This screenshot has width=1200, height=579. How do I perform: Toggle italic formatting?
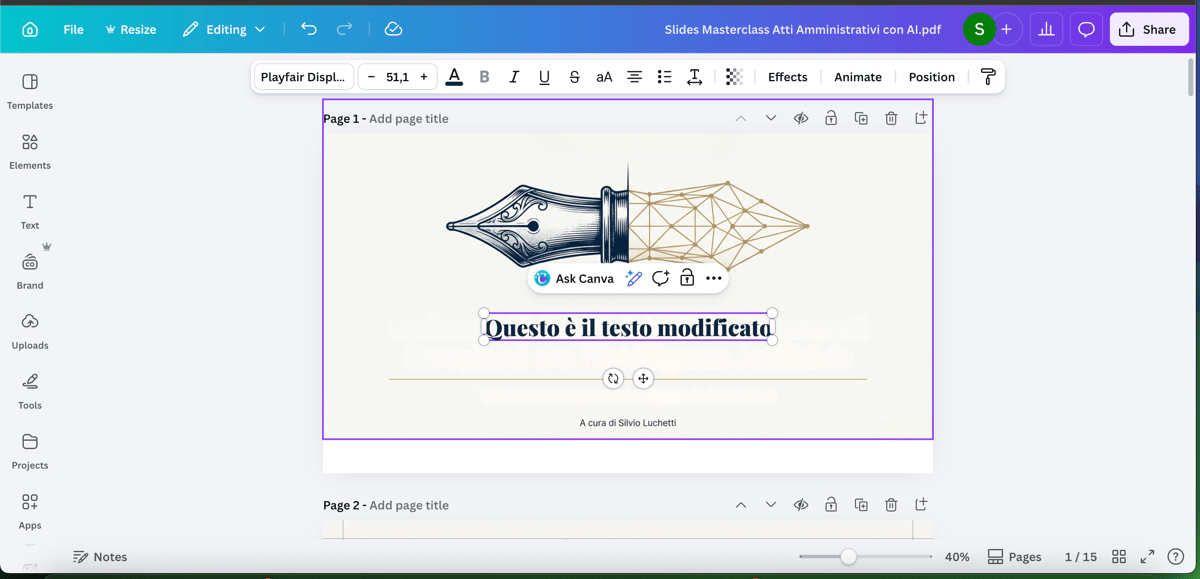pyautogui.click(x=514, y=77)
